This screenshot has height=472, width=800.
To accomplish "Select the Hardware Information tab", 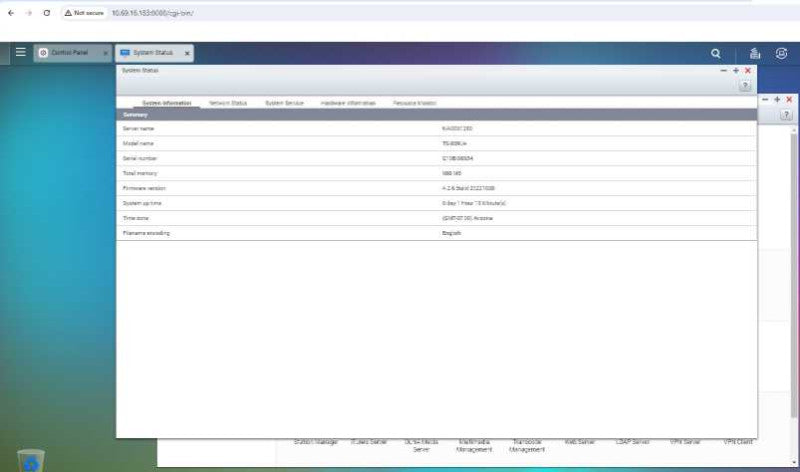I will coord(348,103).
